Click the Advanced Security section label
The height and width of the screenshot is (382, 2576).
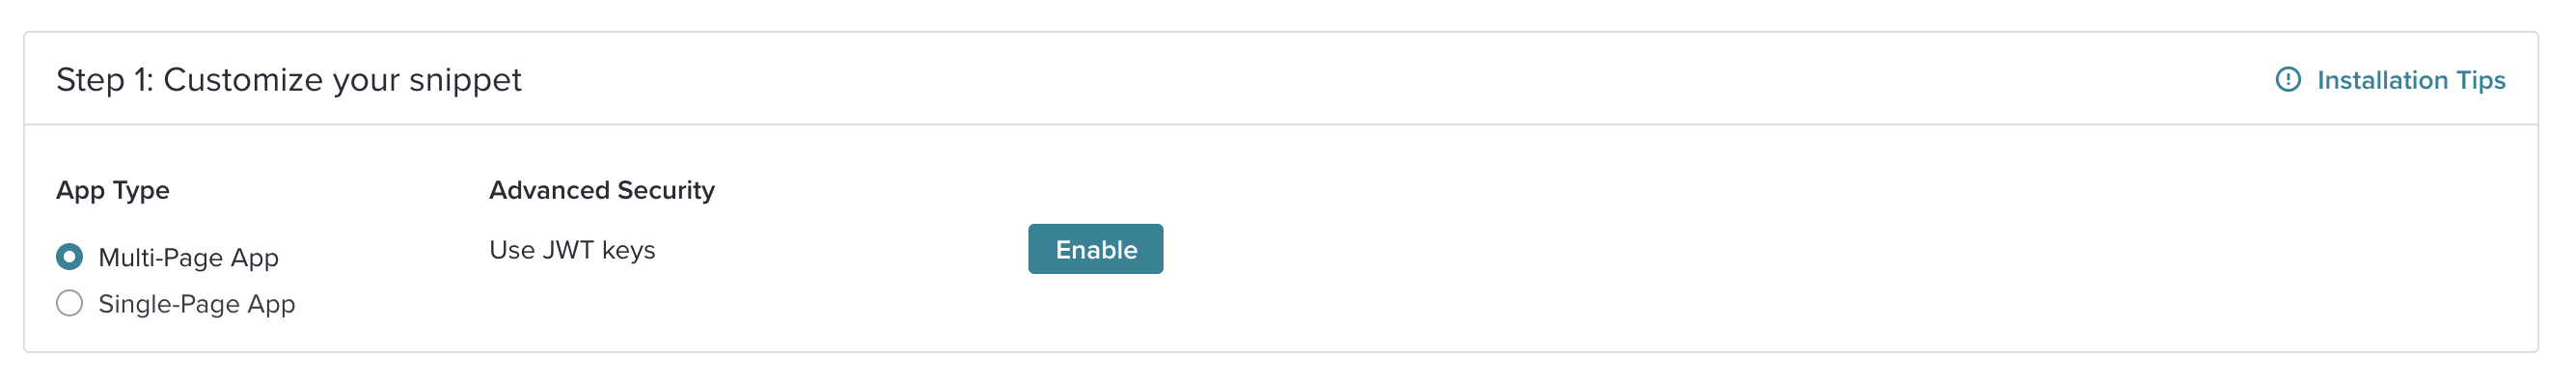click(x=602, y=190)
